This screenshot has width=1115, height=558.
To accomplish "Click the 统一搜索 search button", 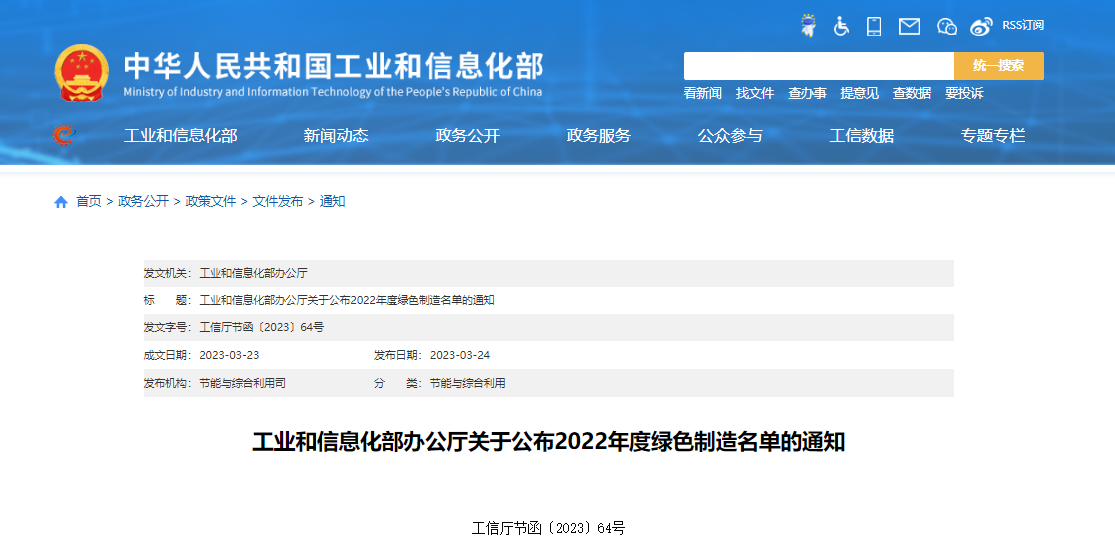I will tap(998, 66).
